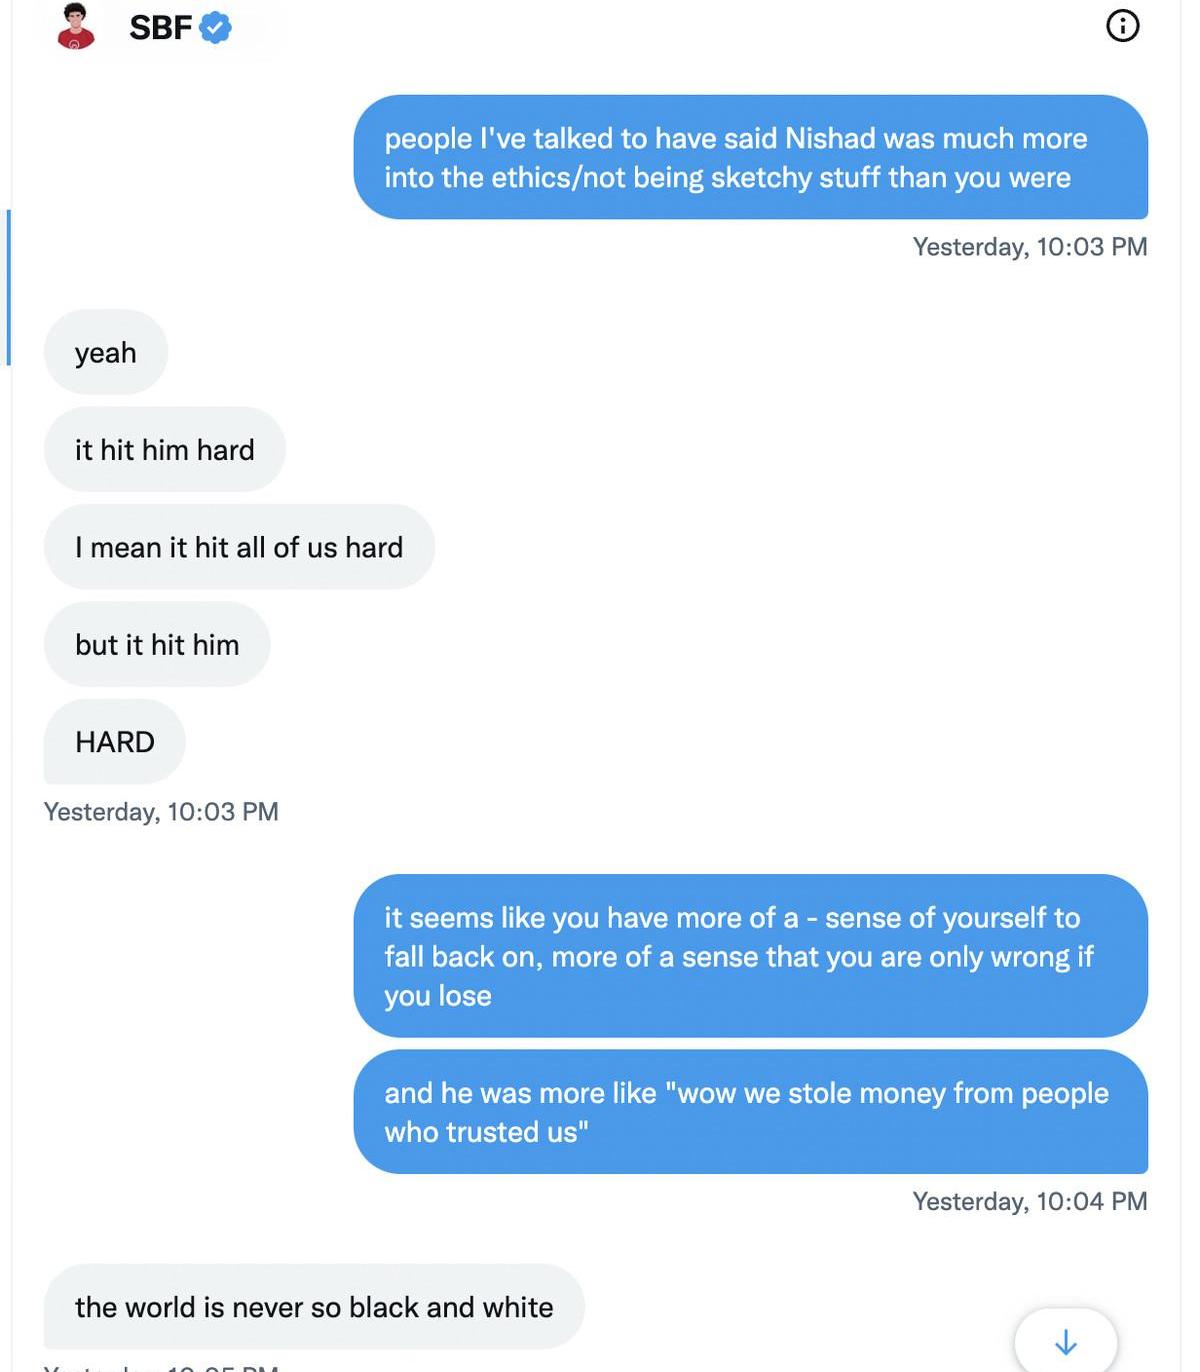Image resolution: width=1200 pixels, height=1372 pixels.
Task: Select the "it hit him hard" message
Action: (x=165, y=449)
